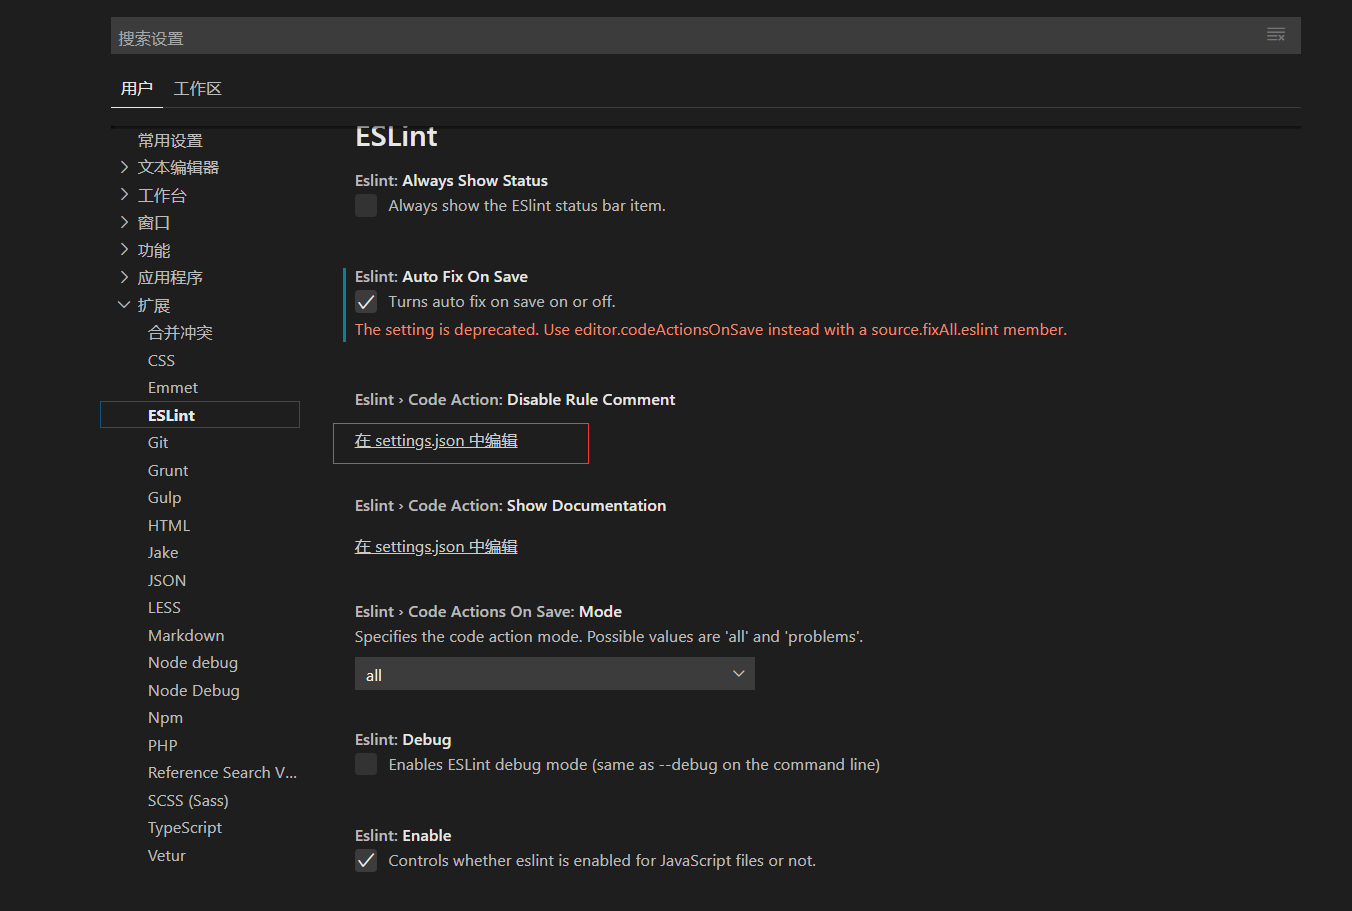Click settings.json edit link under Show Documentation
Viewport: 1352px width, 911px height.
coord(436,546)
